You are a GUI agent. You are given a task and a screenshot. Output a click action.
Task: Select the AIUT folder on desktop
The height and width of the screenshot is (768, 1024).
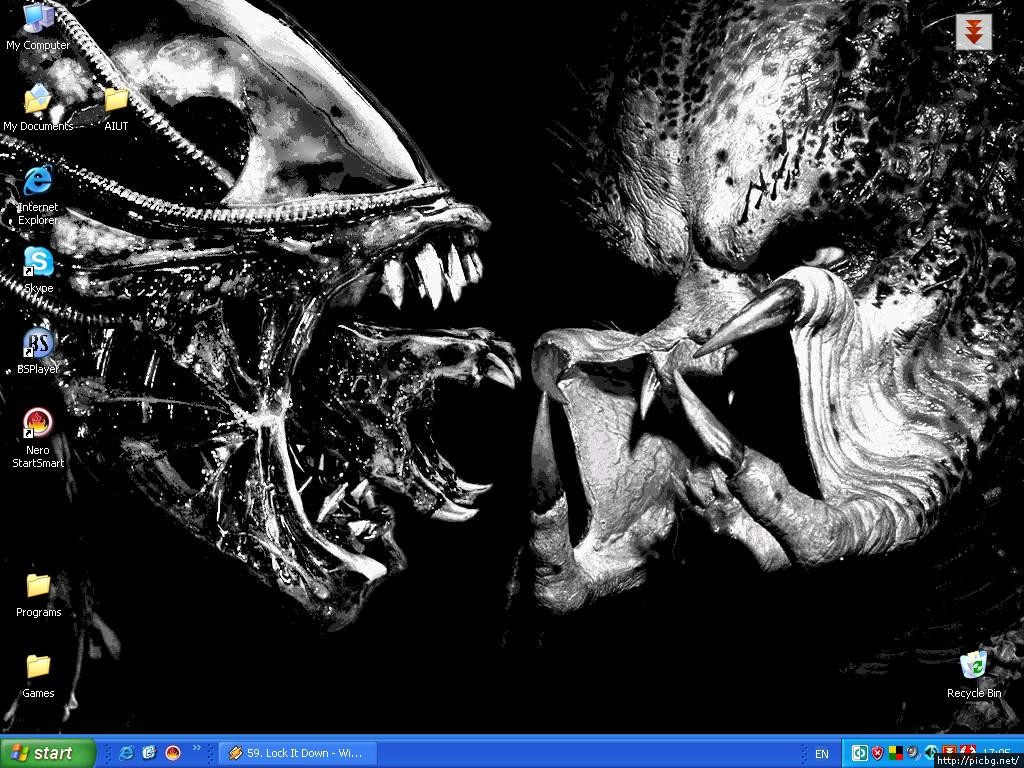click(116, 108)
